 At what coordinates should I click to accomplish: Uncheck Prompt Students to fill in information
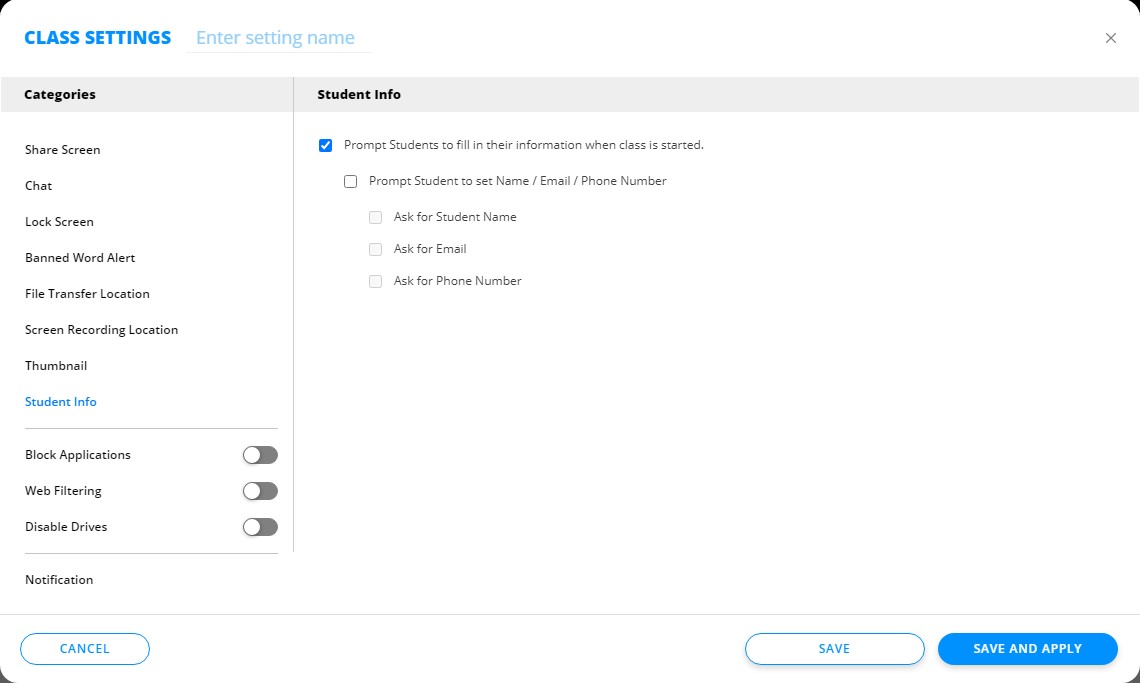coord(325,146)
